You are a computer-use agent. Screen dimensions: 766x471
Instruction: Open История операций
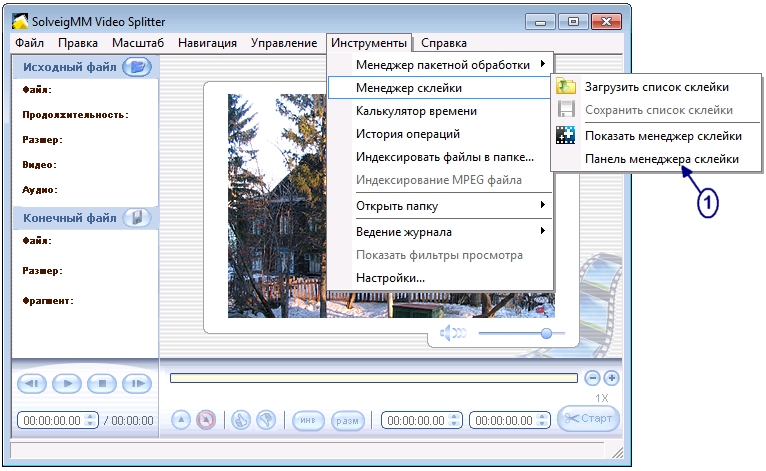pos(440,134)
